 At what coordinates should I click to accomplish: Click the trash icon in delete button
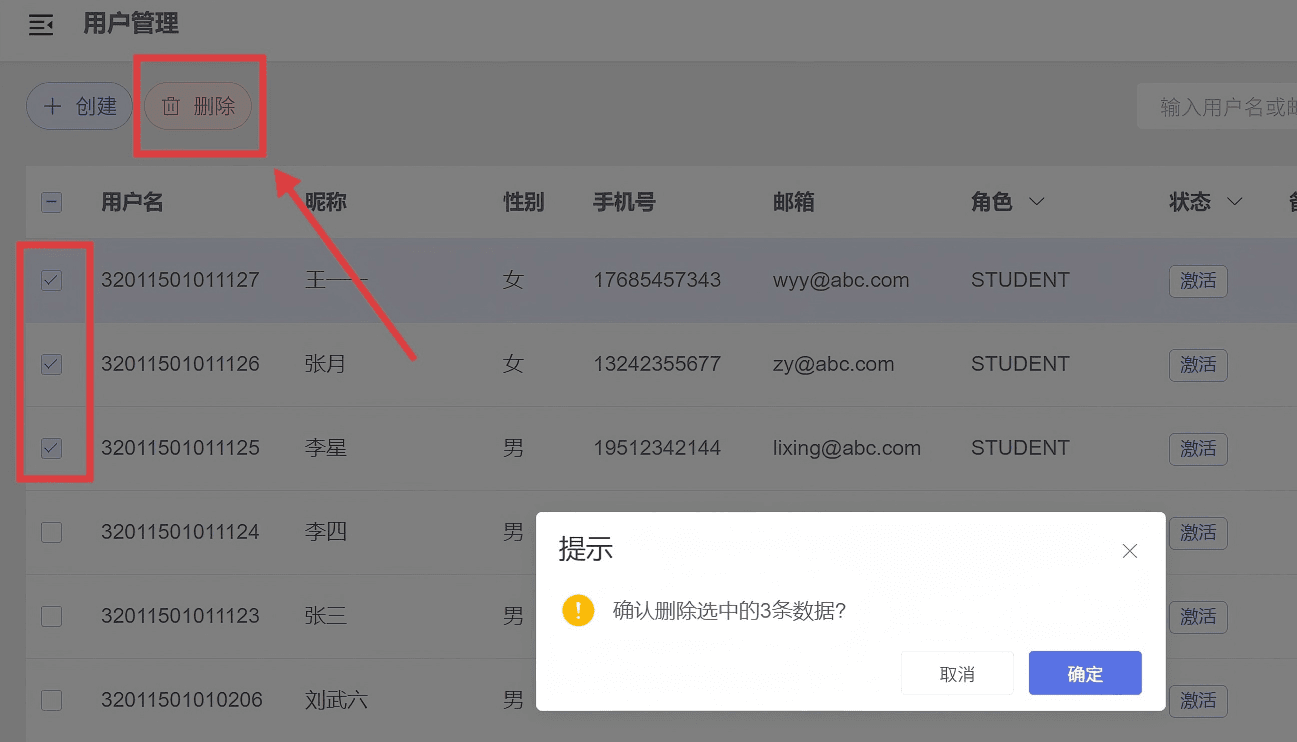[x=171, y=106]
